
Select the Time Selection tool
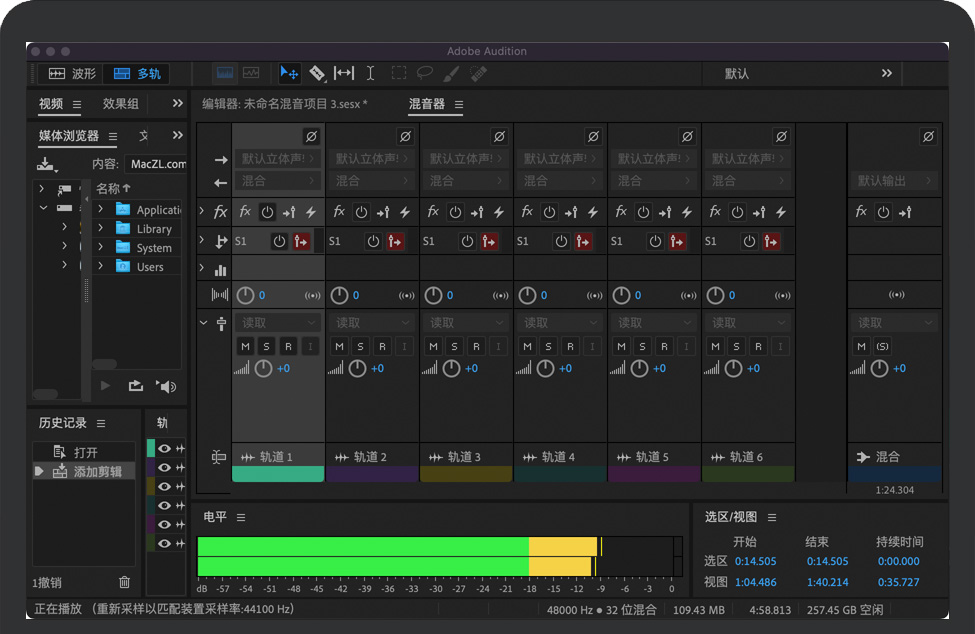tap(370, 73)
